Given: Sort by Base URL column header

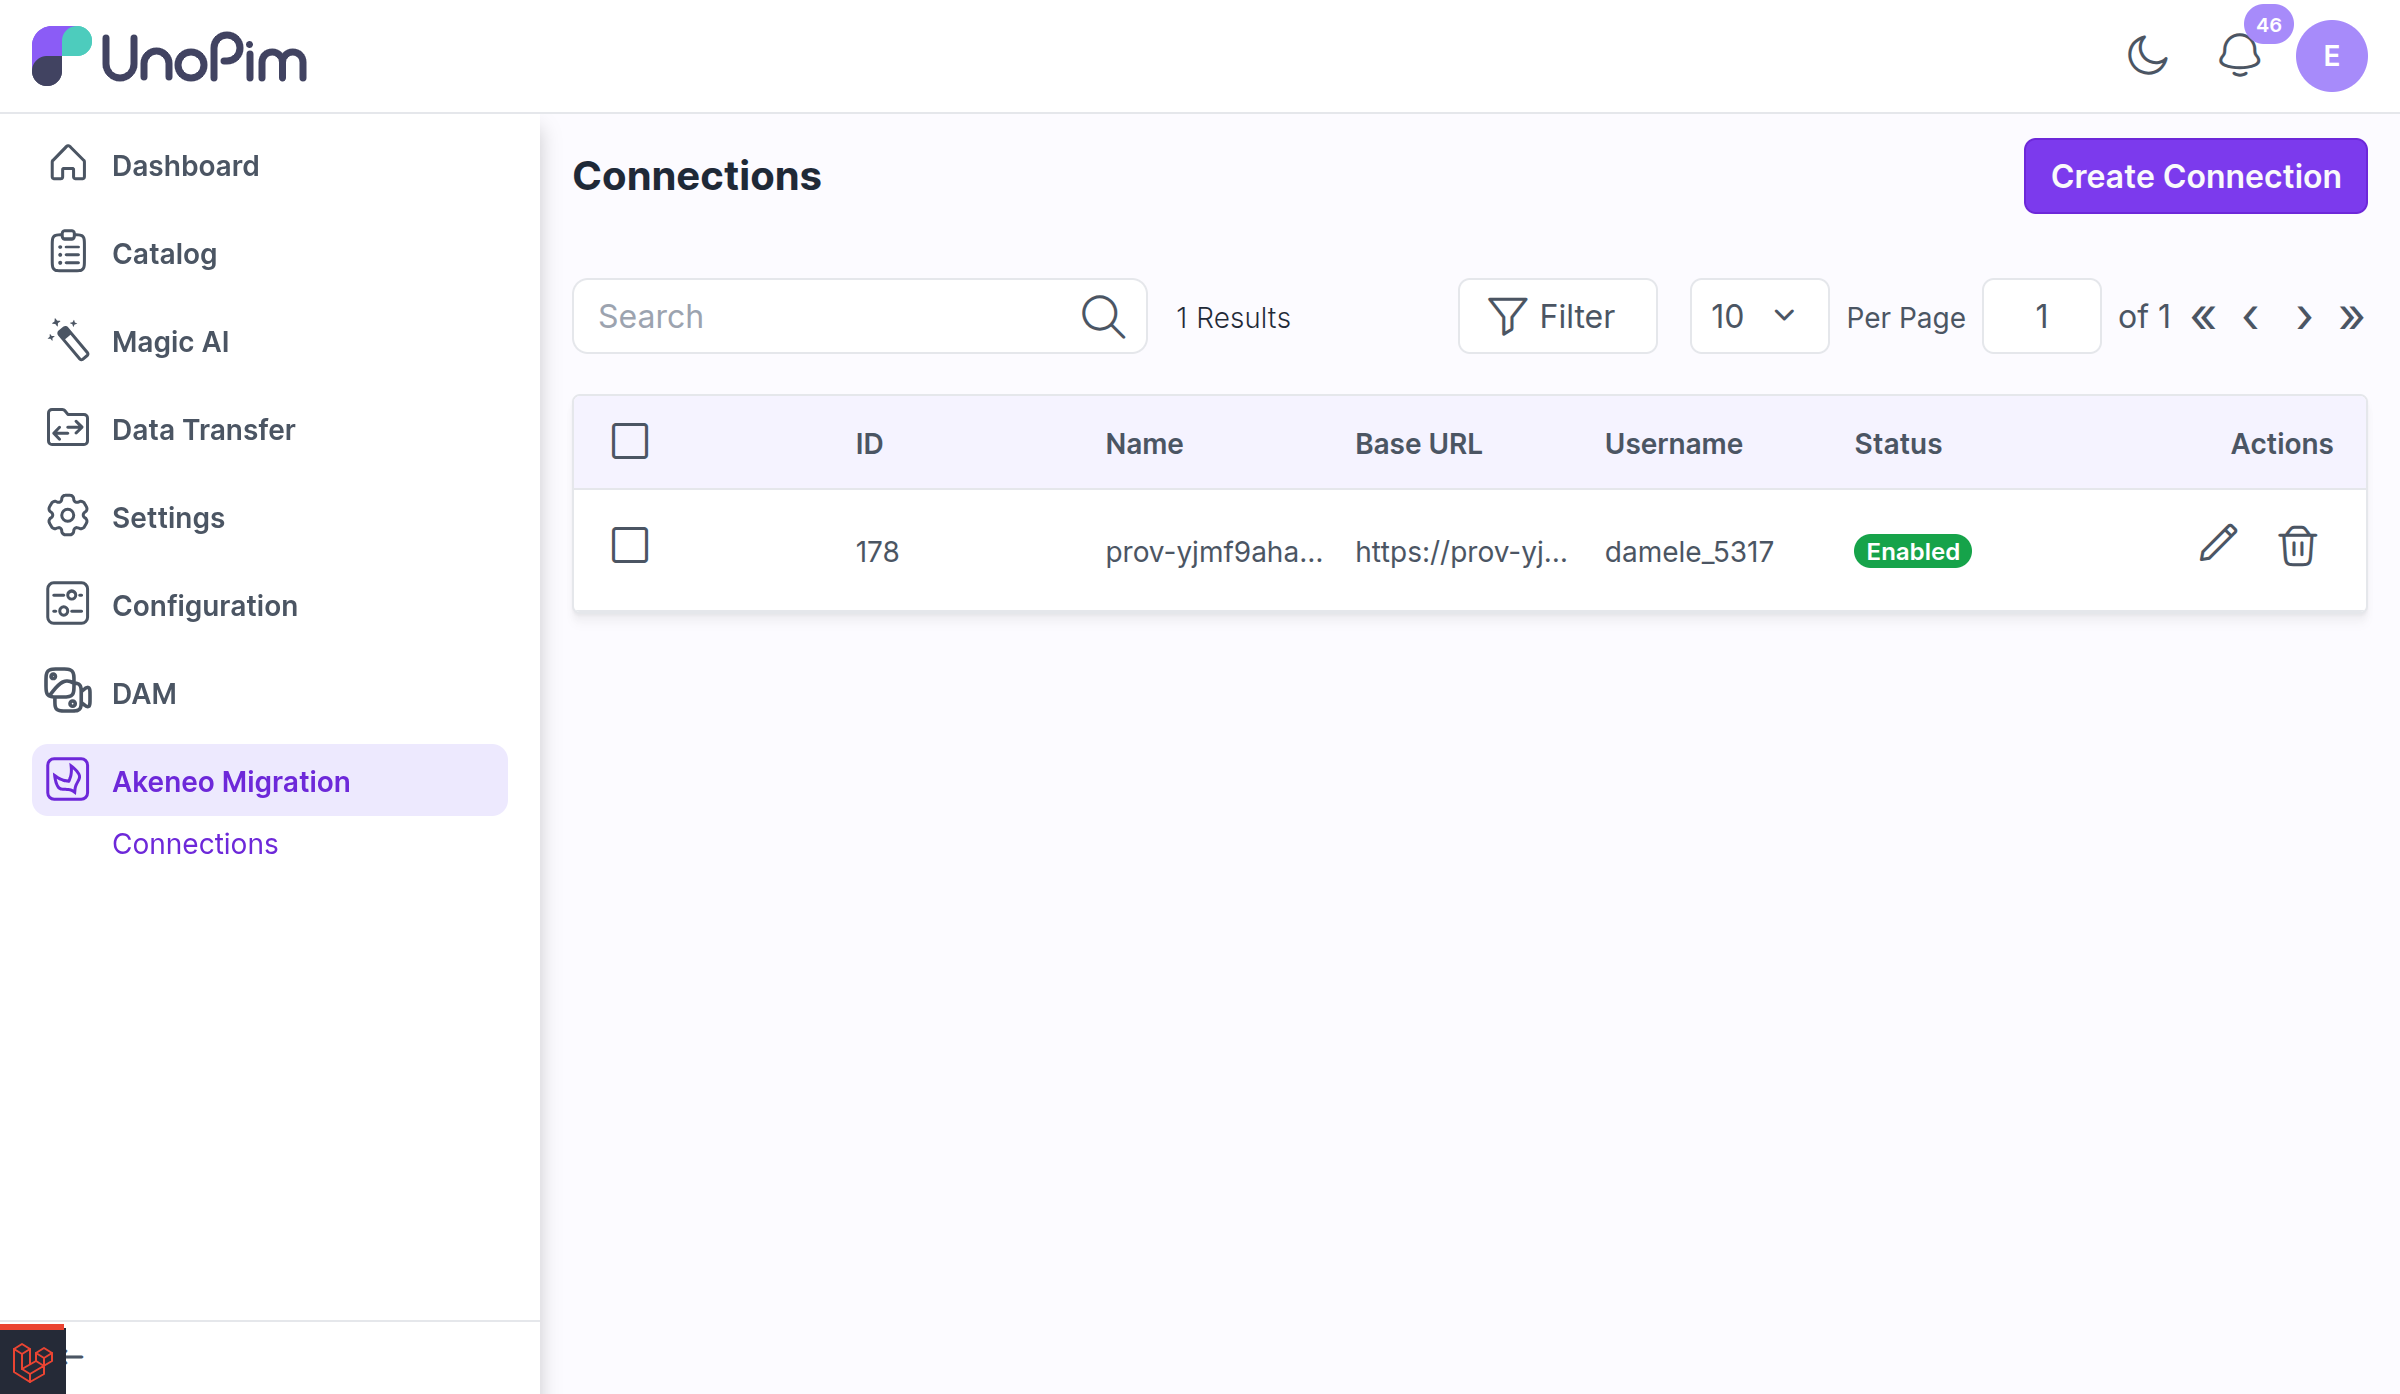Looking at the screenshot, I should tap(1418, 443).
